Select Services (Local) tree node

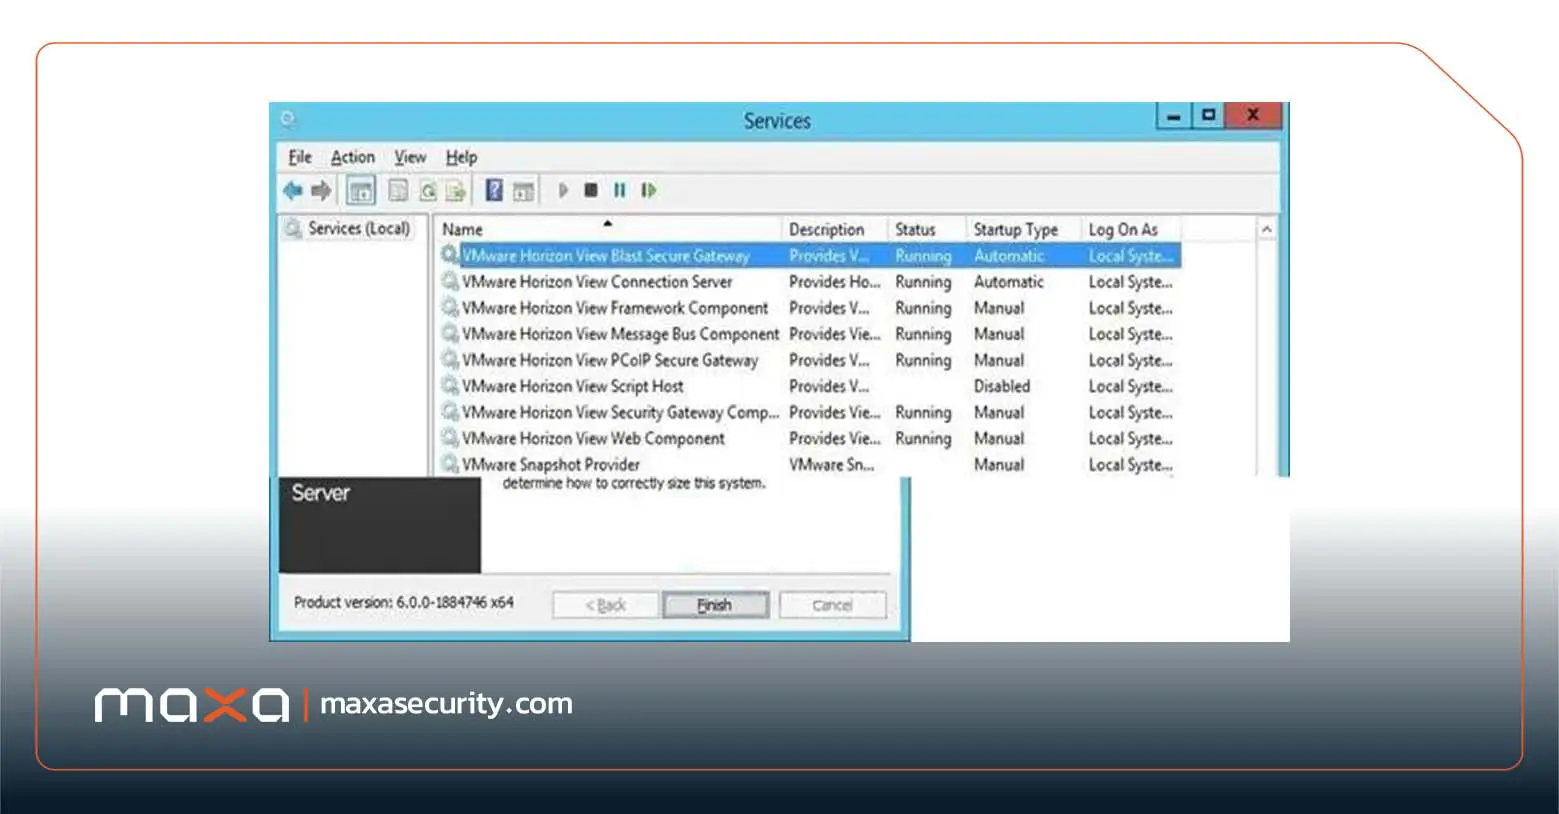[348, 228]
